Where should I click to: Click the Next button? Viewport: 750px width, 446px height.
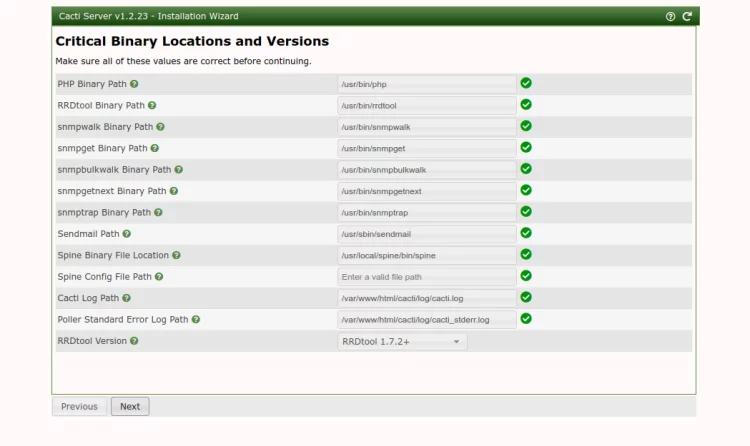[x=130, y=407]
